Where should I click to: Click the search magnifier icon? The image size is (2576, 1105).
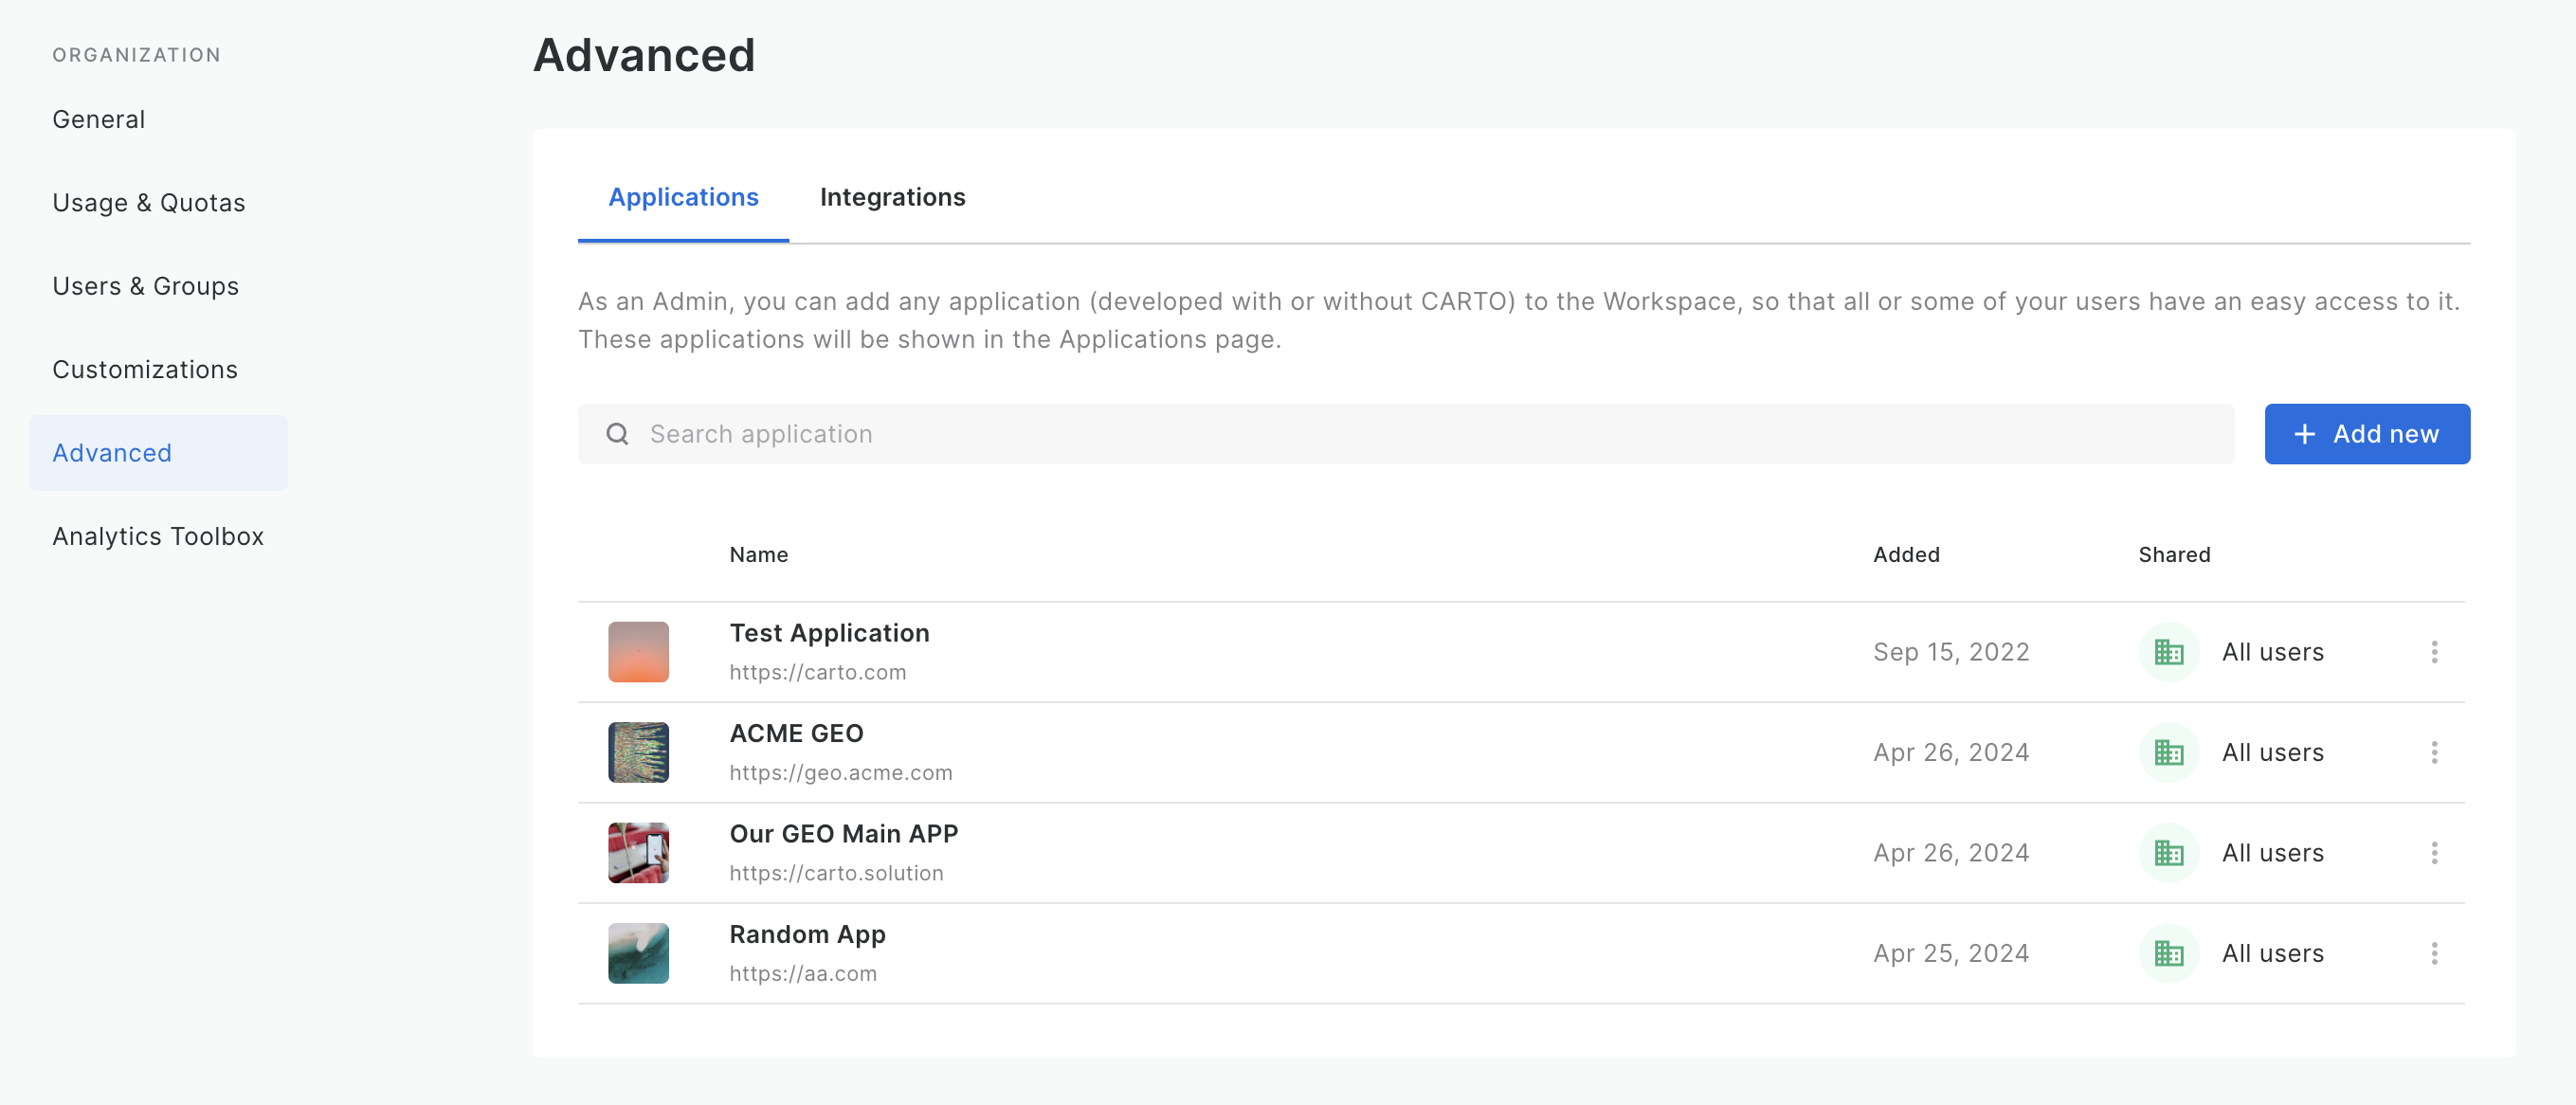(617, 434)
